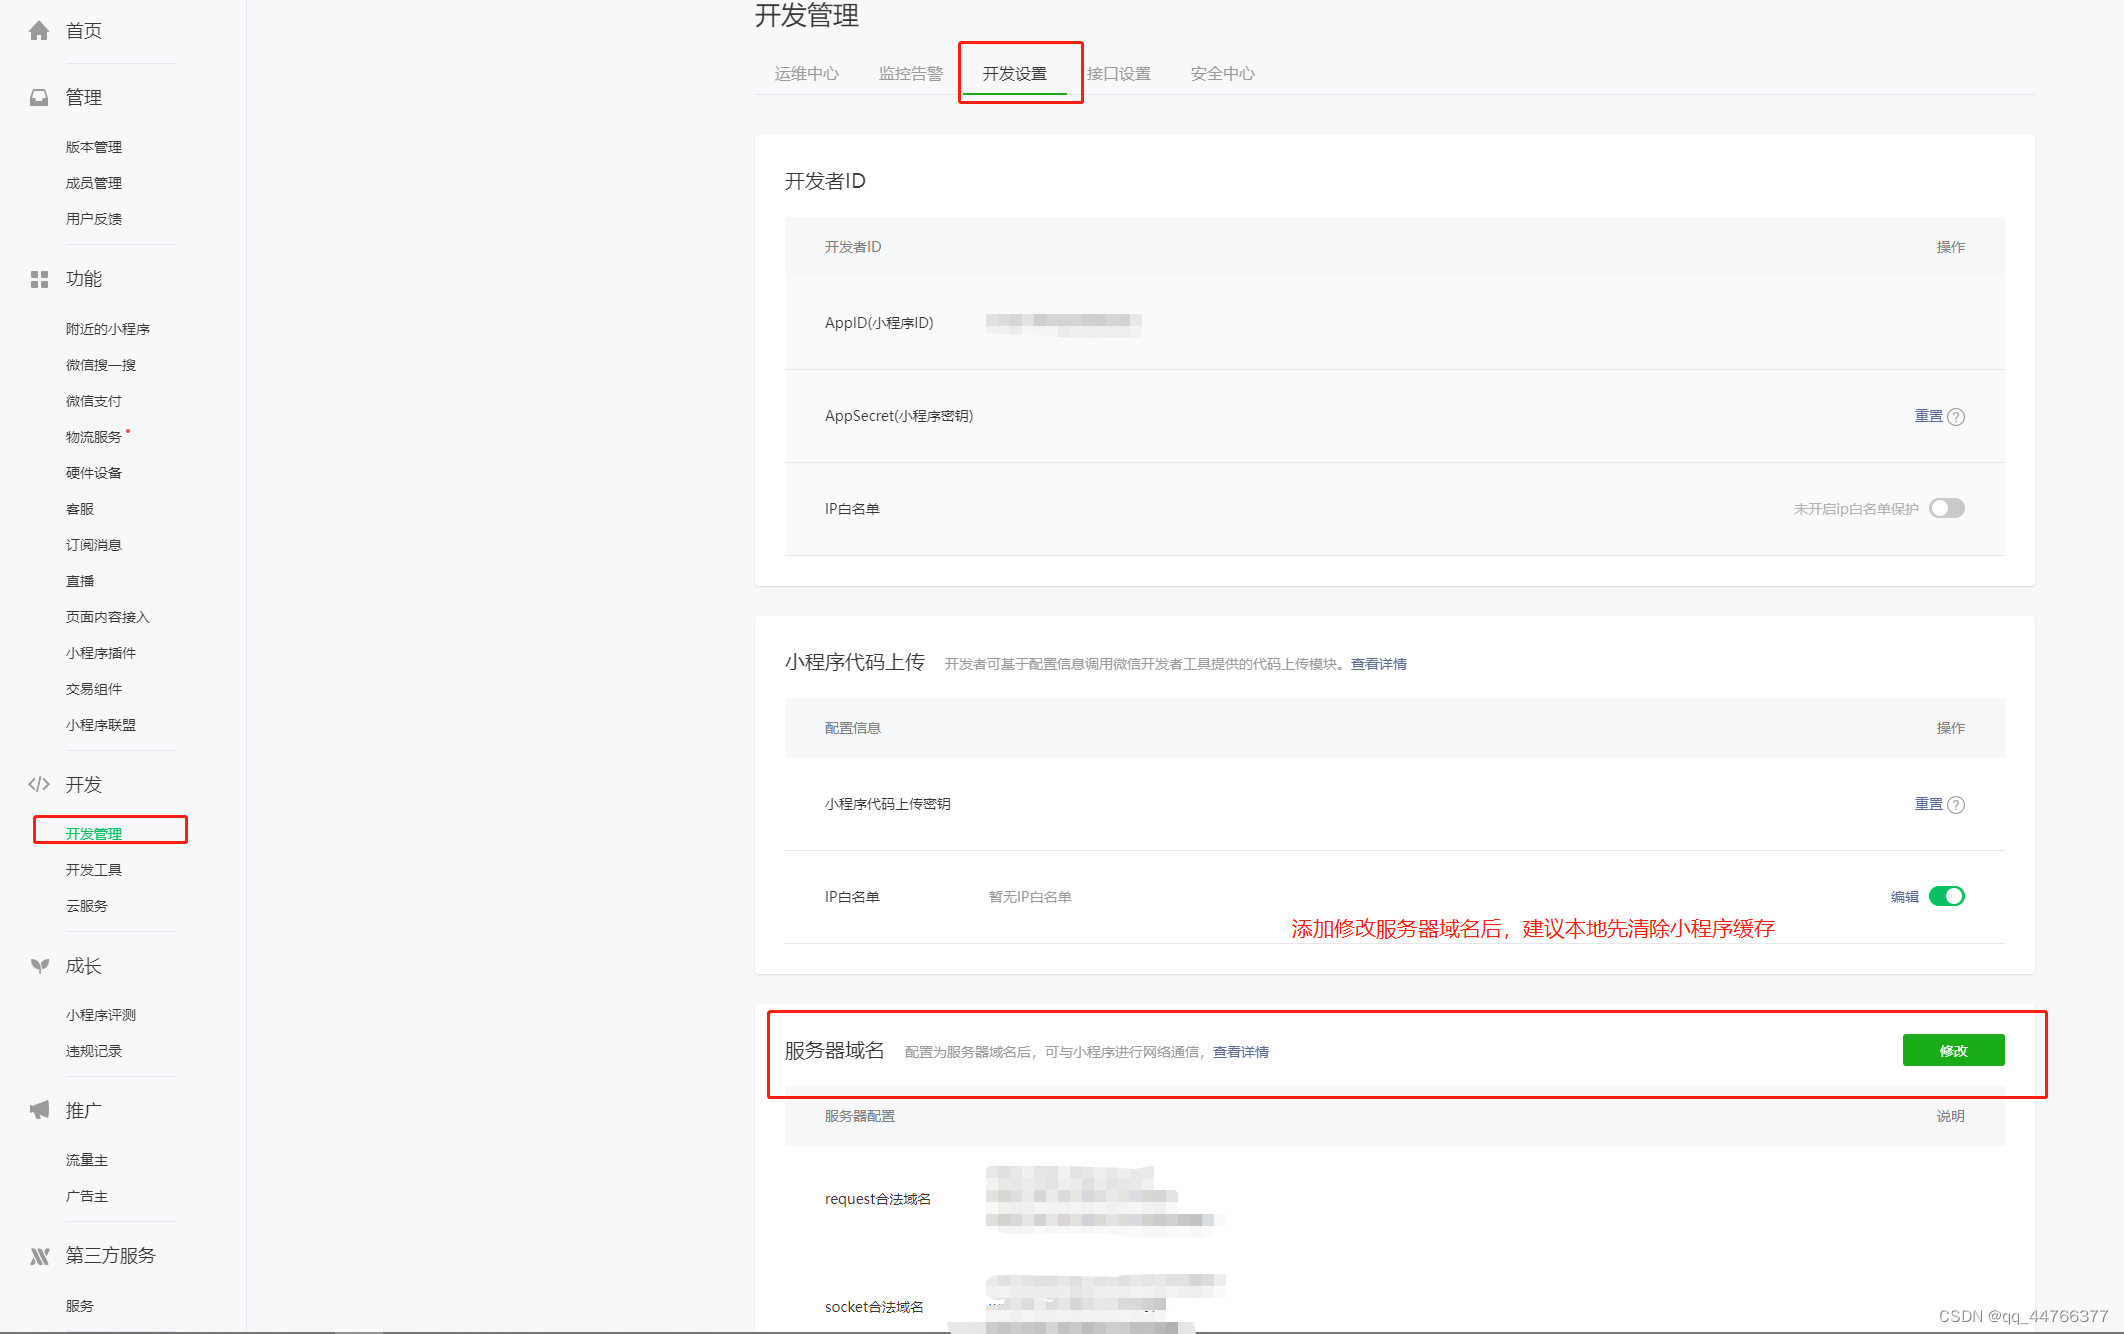Open 查看详情 link in 服务器域名 section

pos(1240,1052)
